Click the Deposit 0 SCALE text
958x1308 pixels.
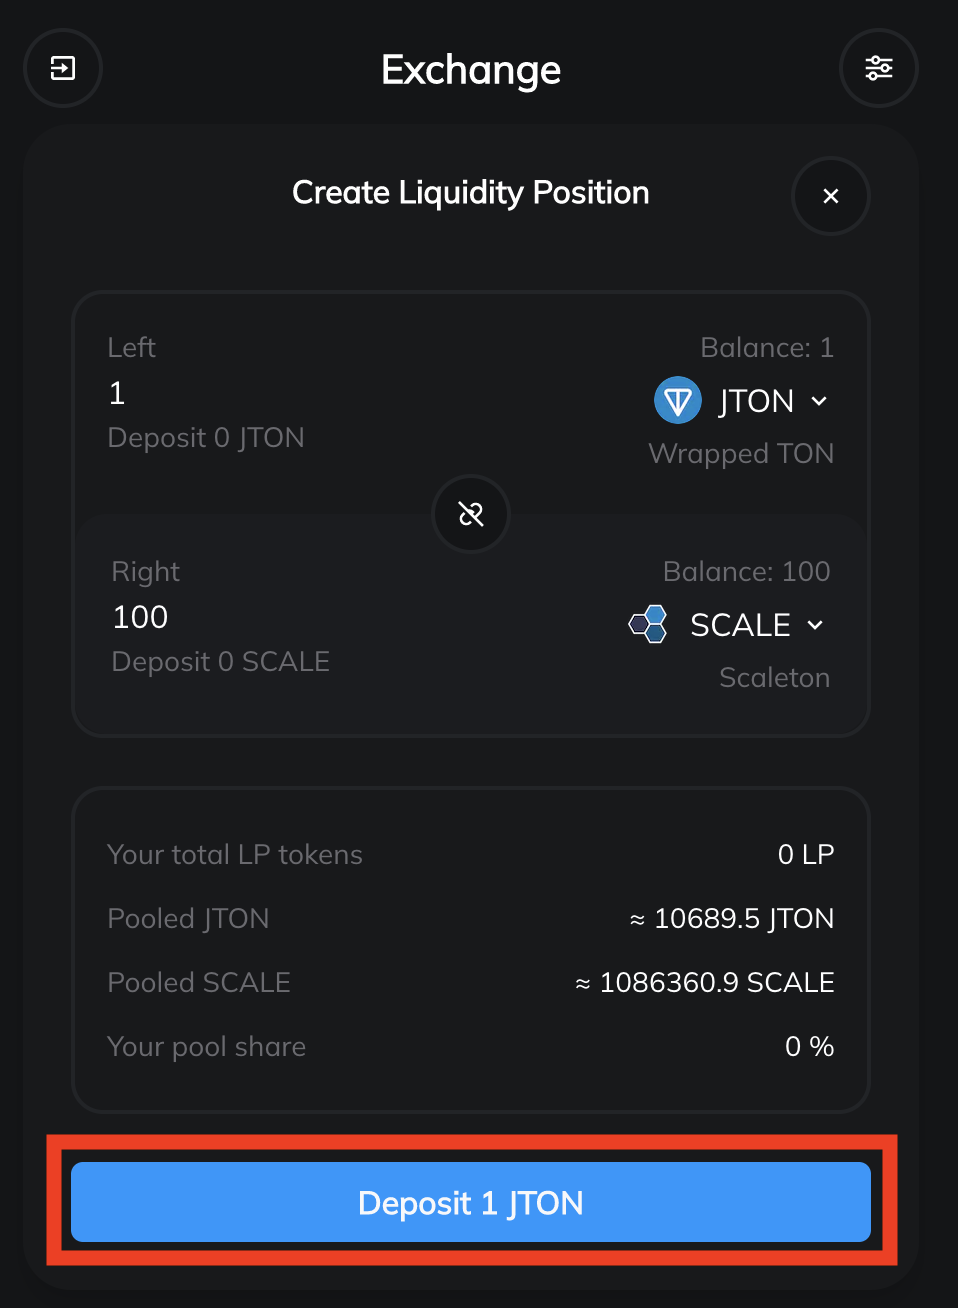(221, 662)
